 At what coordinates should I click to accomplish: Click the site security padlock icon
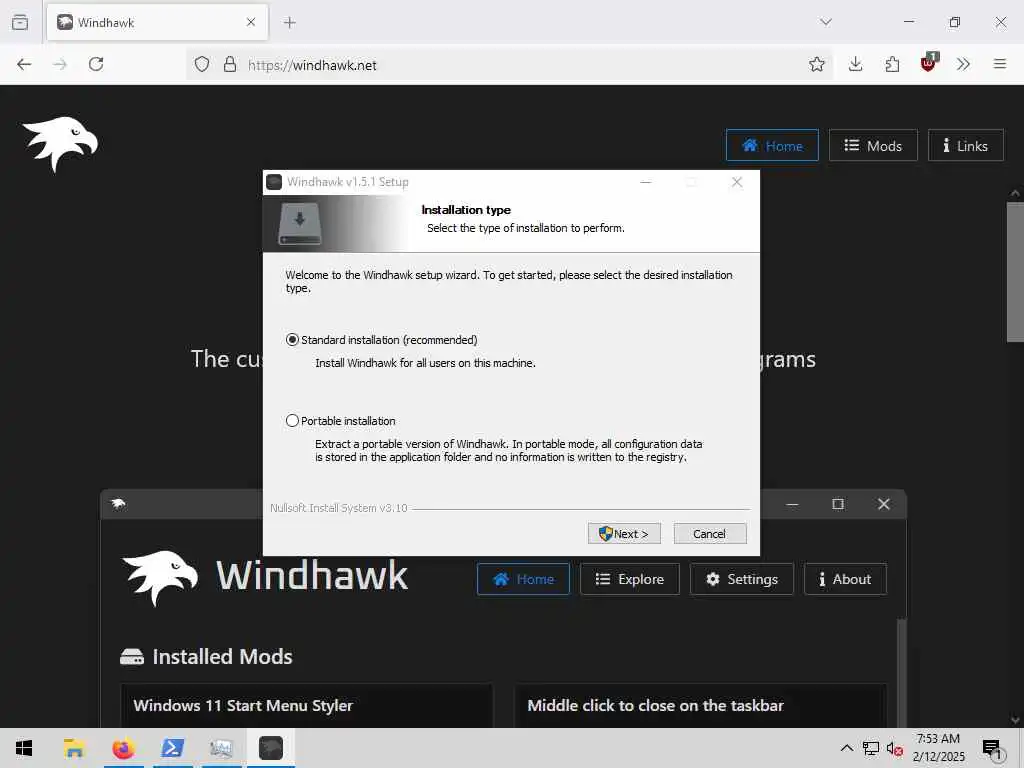230,64
